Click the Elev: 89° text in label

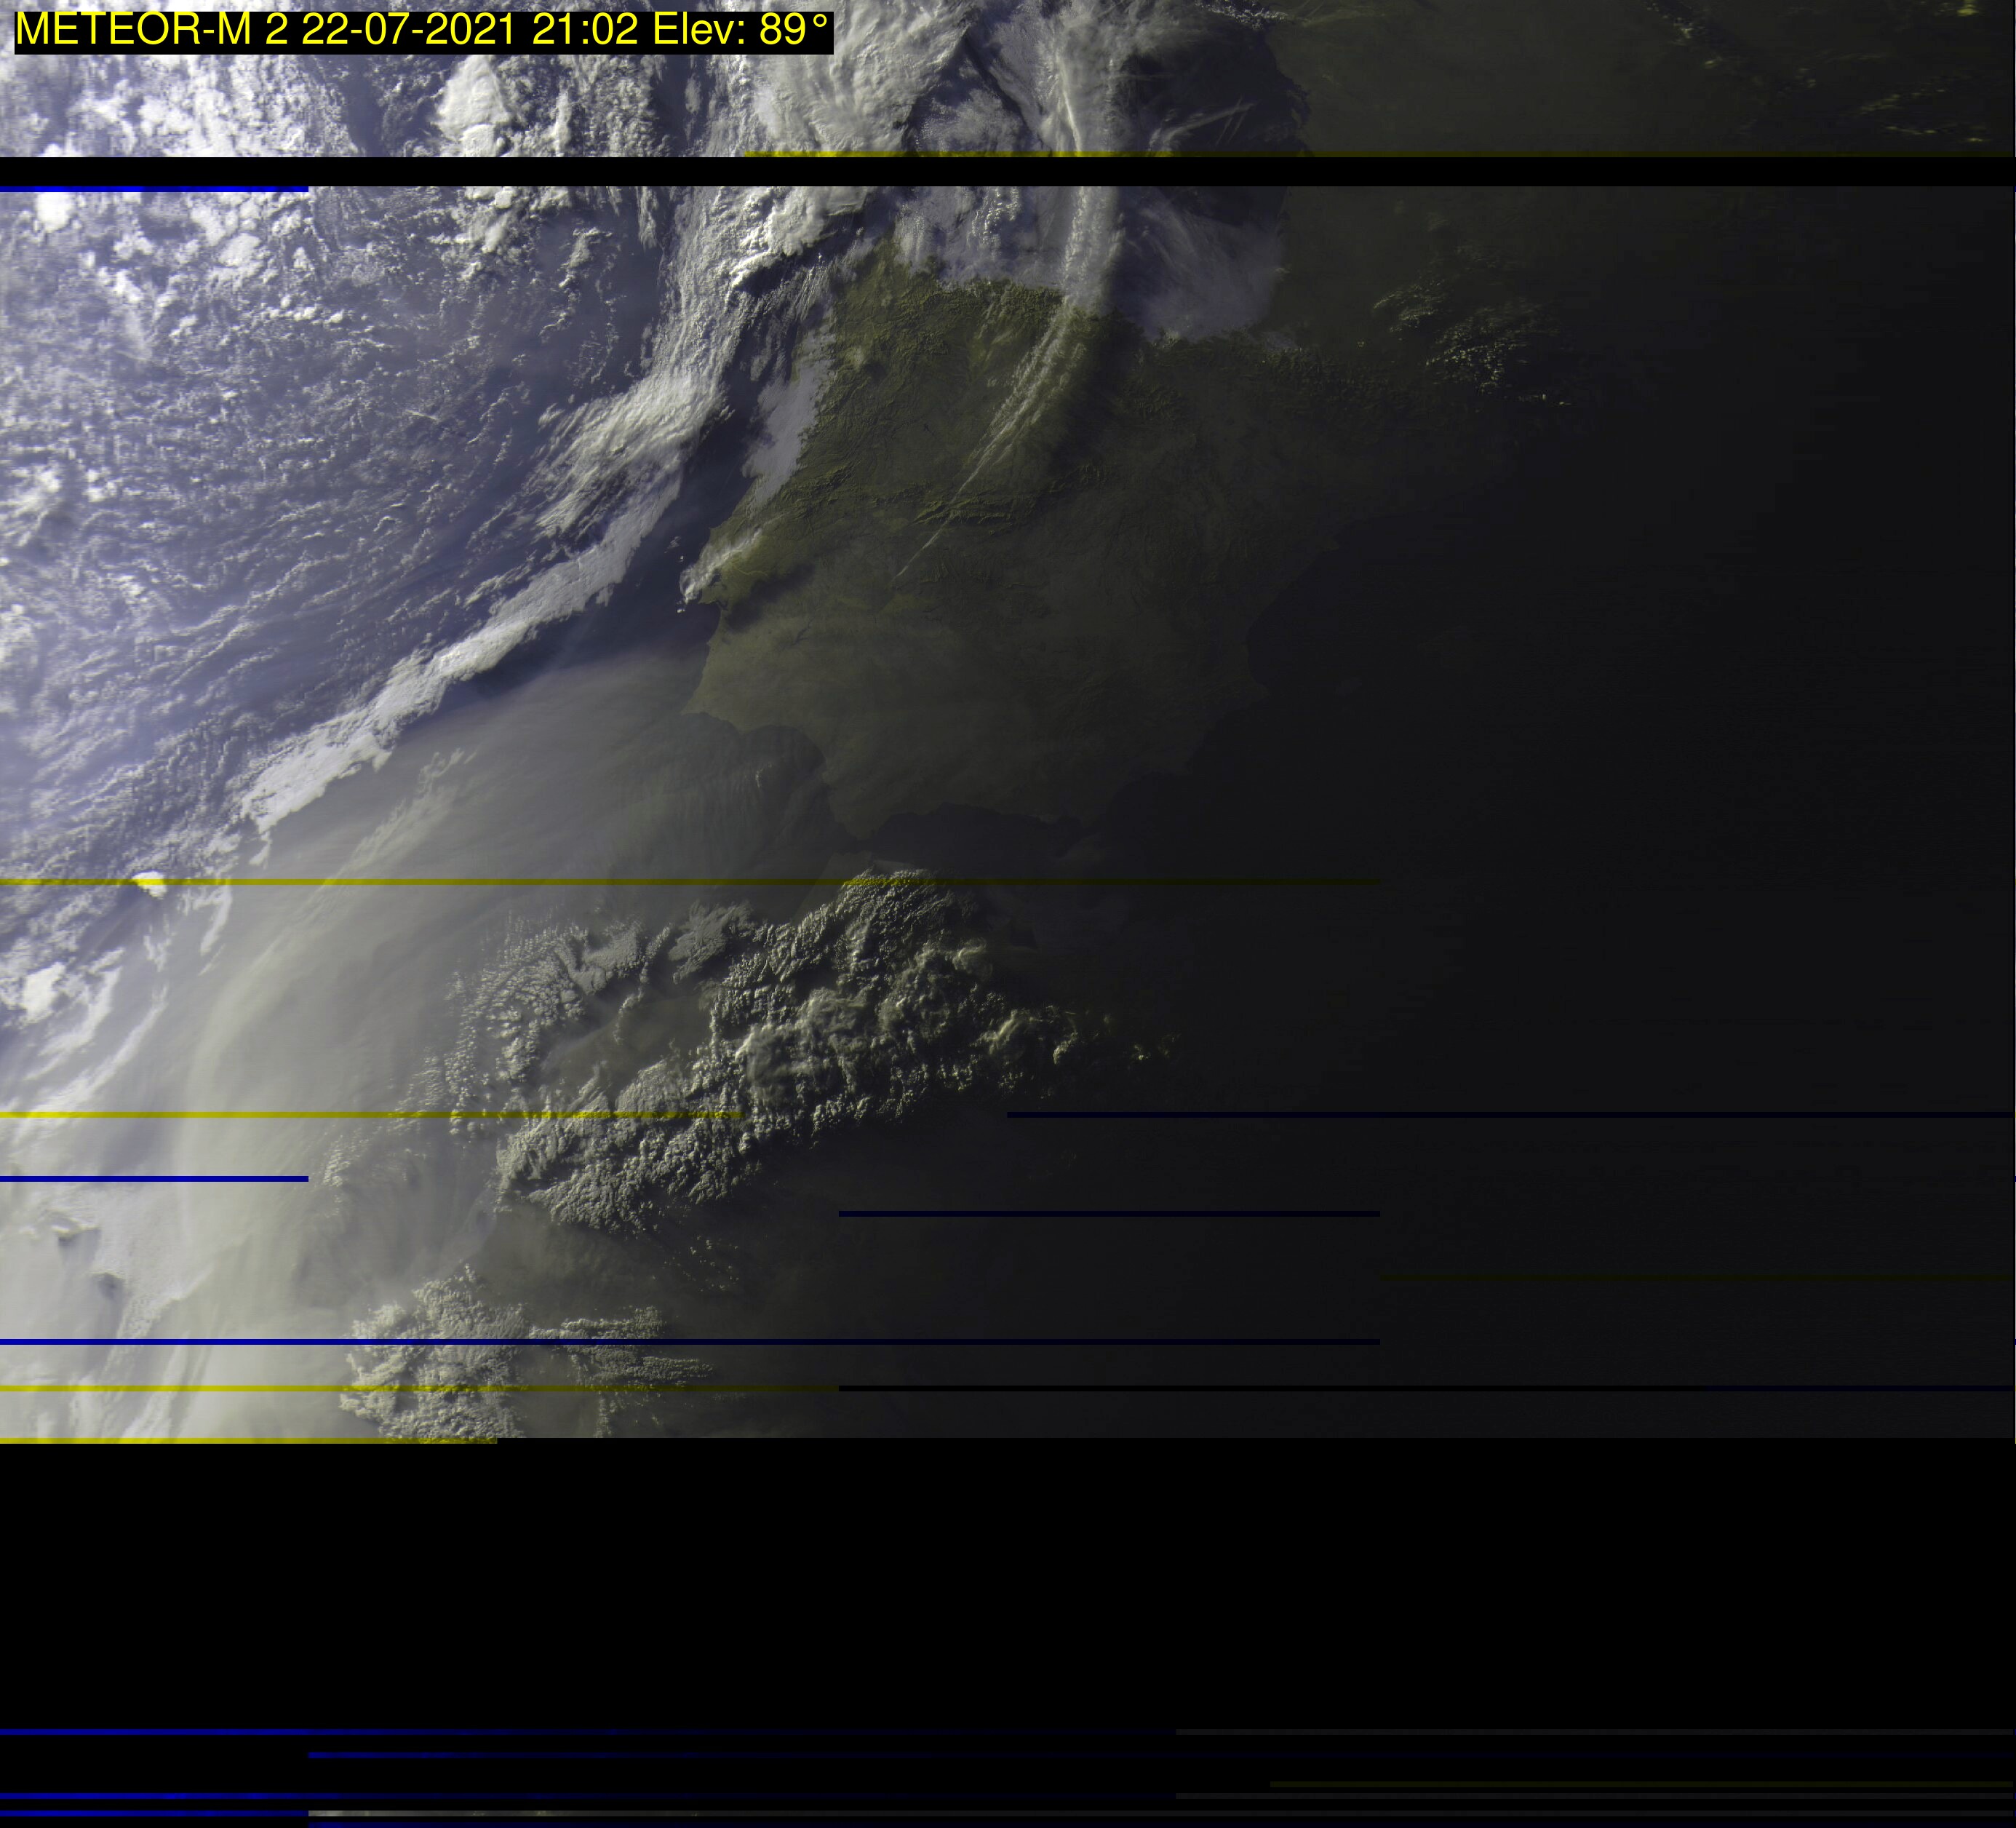(x=740, y=30)
